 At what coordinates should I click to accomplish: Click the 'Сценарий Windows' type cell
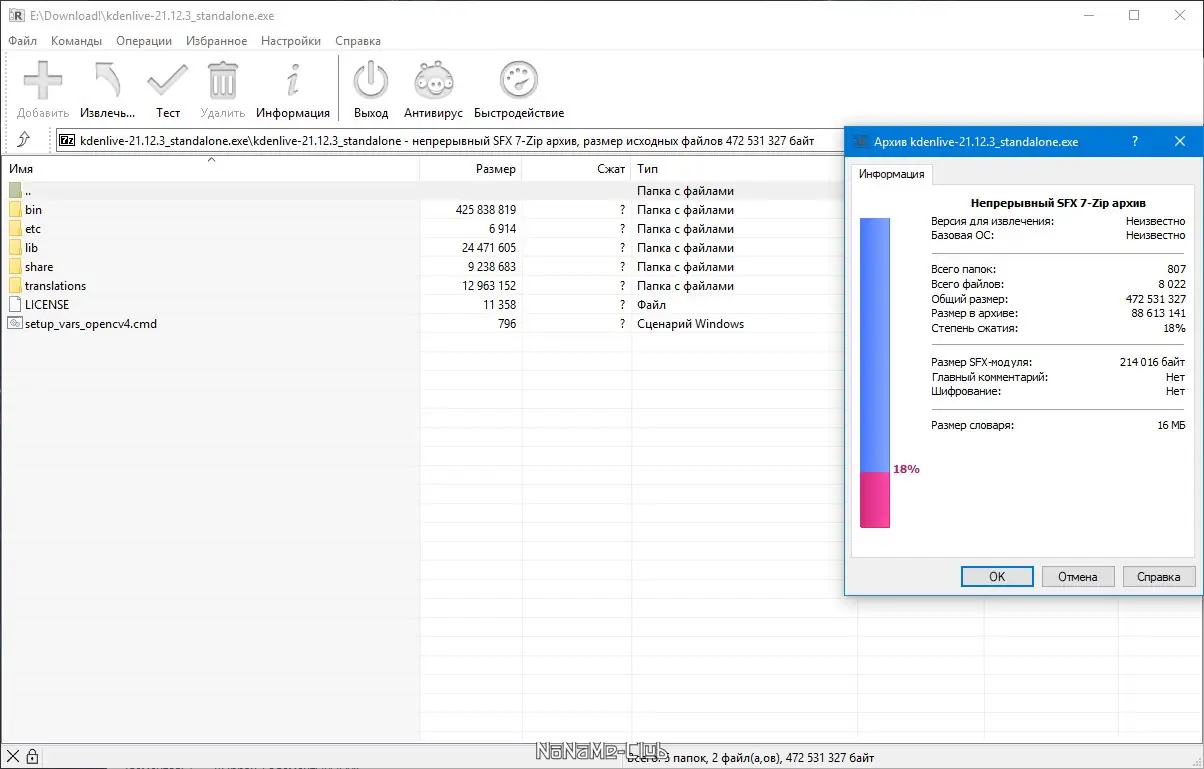[691, 324]
